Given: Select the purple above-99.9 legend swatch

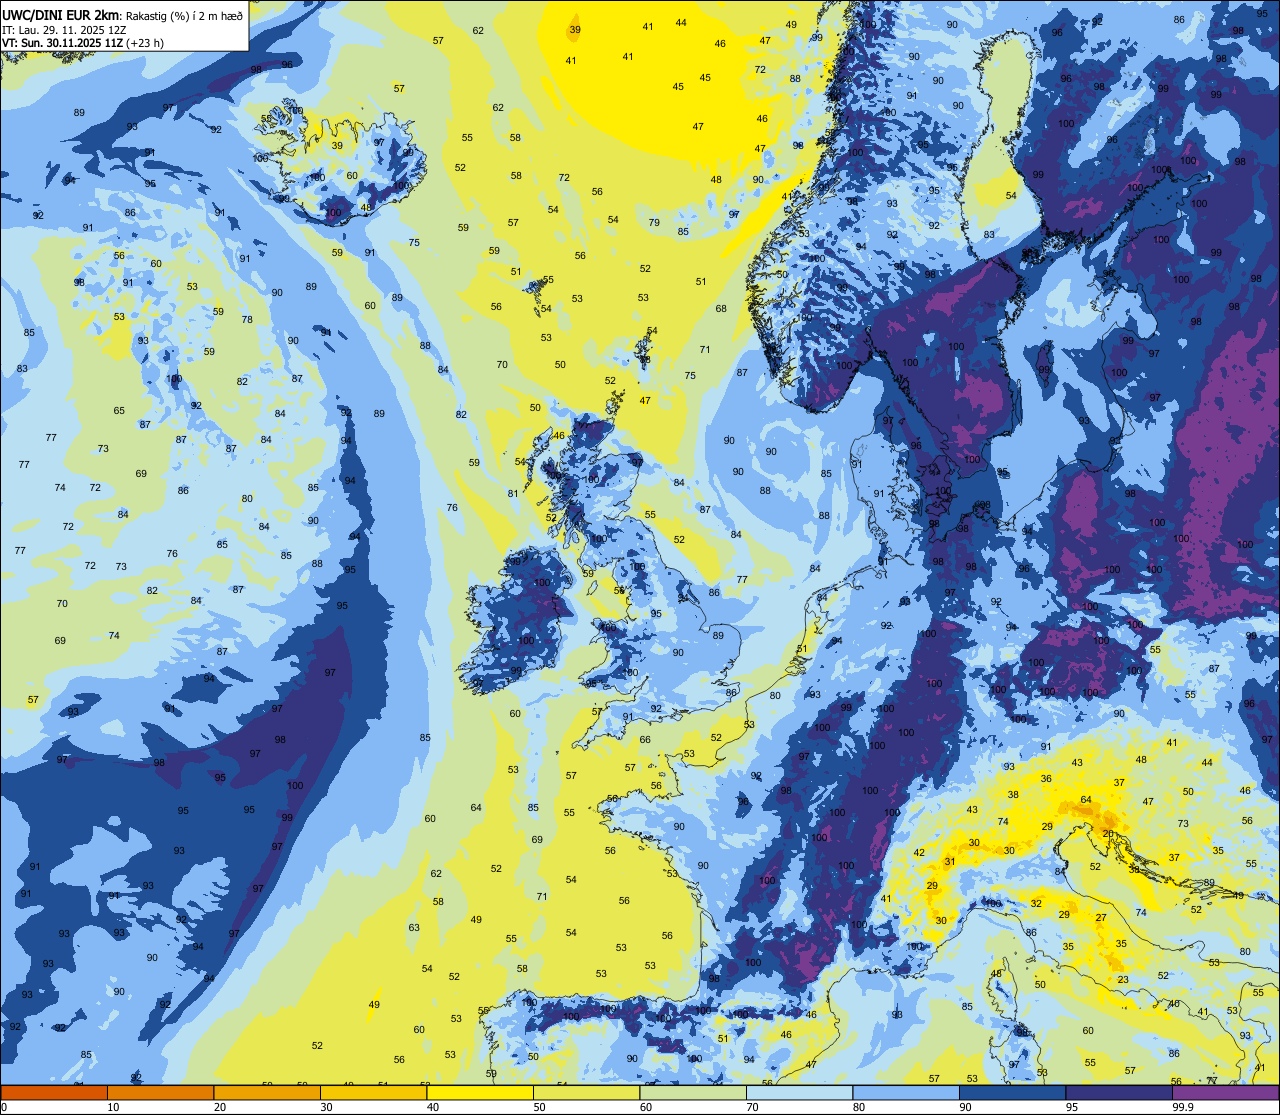Looking at the screenshot, I should 1226,1092.
